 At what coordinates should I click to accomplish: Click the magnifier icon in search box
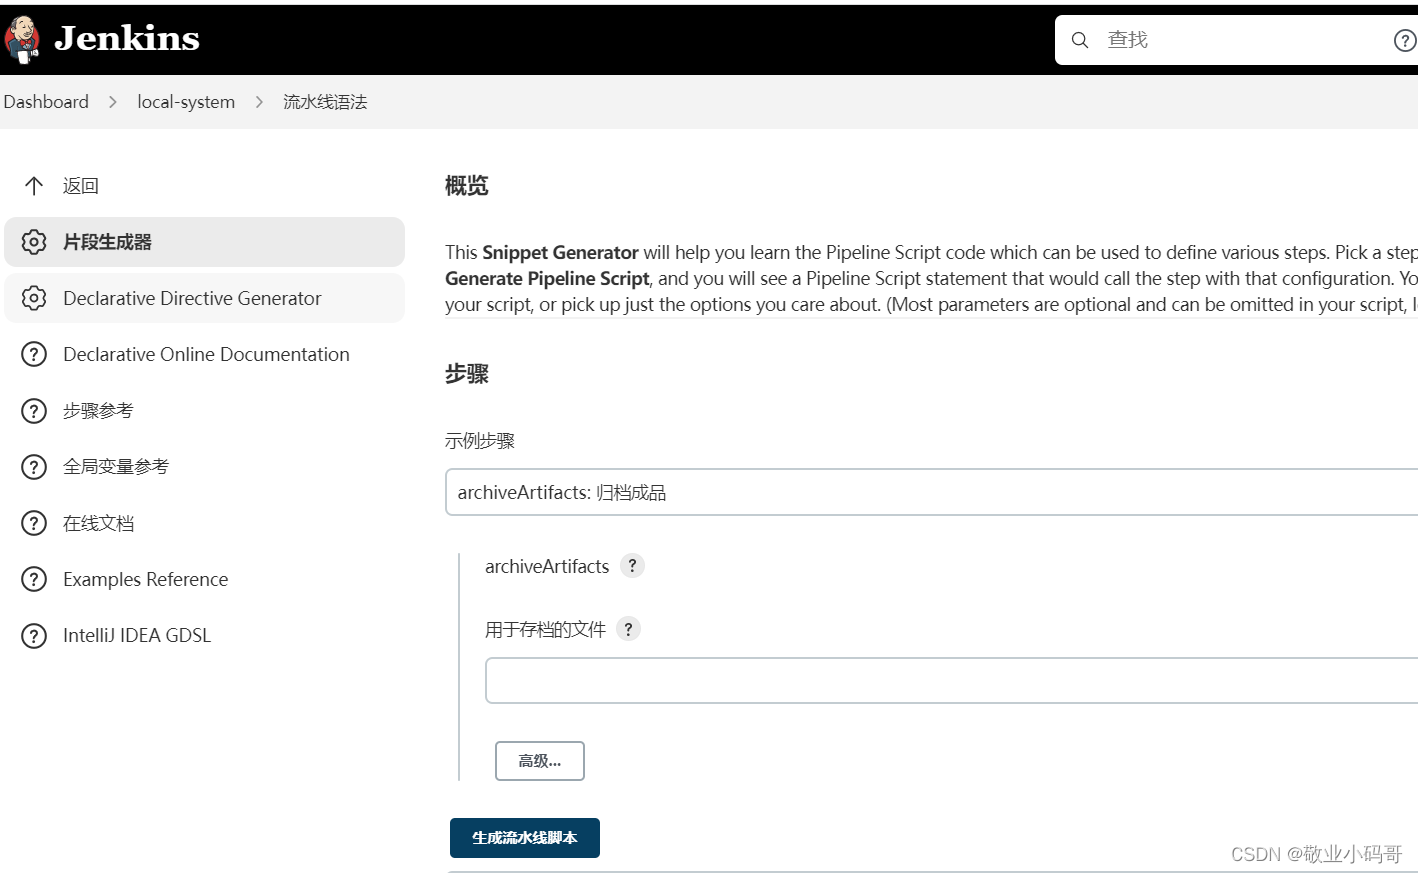1080,40
